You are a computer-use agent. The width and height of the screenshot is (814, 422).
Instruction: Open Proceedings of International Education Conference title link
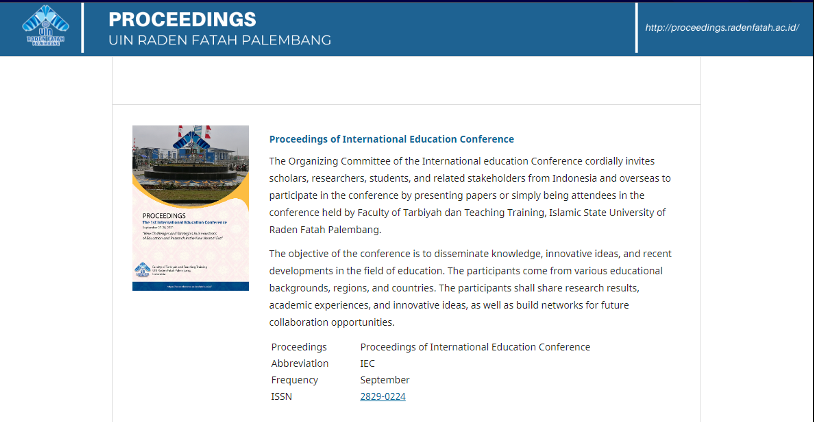(x=391, y=139)
